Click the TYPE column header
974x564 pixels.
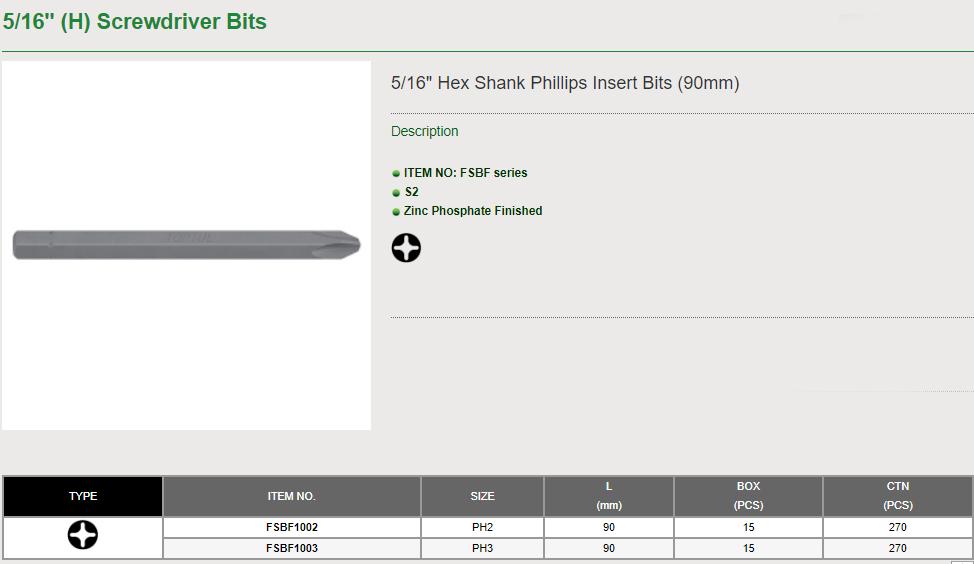pyautogui.click(x=83, y=496)
